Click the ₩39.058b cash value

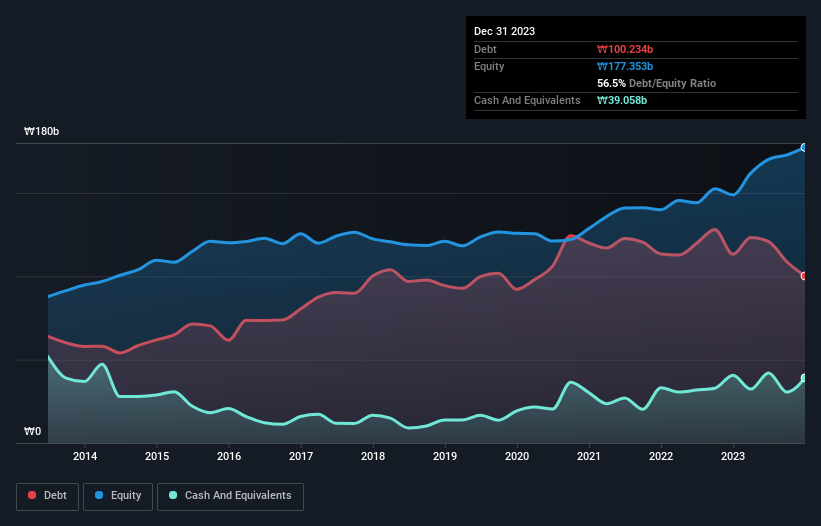pyautogui.click(x=622, y=100)
